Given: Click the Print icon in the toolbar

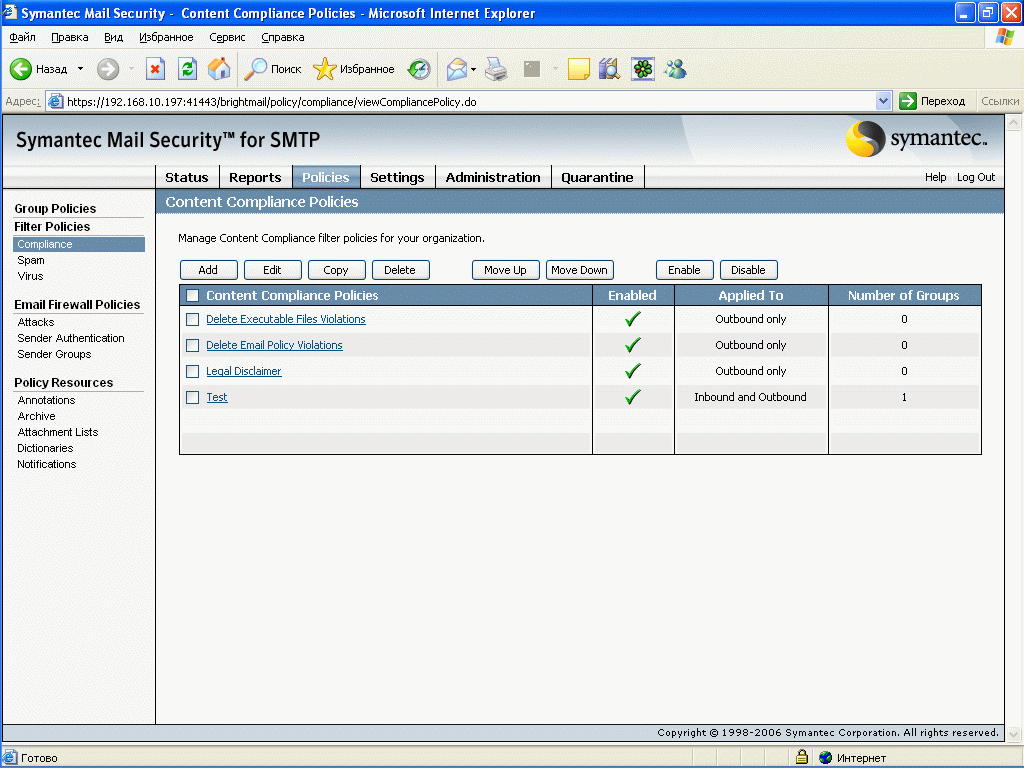Looking at the screenshot, I should (497, 69).
